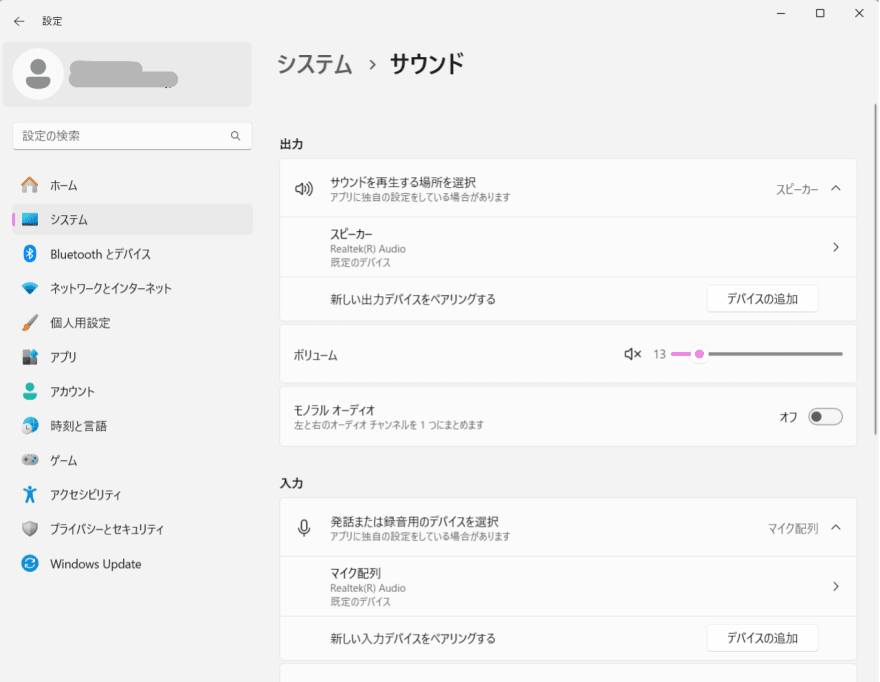
Task: Click デバイスの追加 for input devices
Action: click(x=762, y=638)
